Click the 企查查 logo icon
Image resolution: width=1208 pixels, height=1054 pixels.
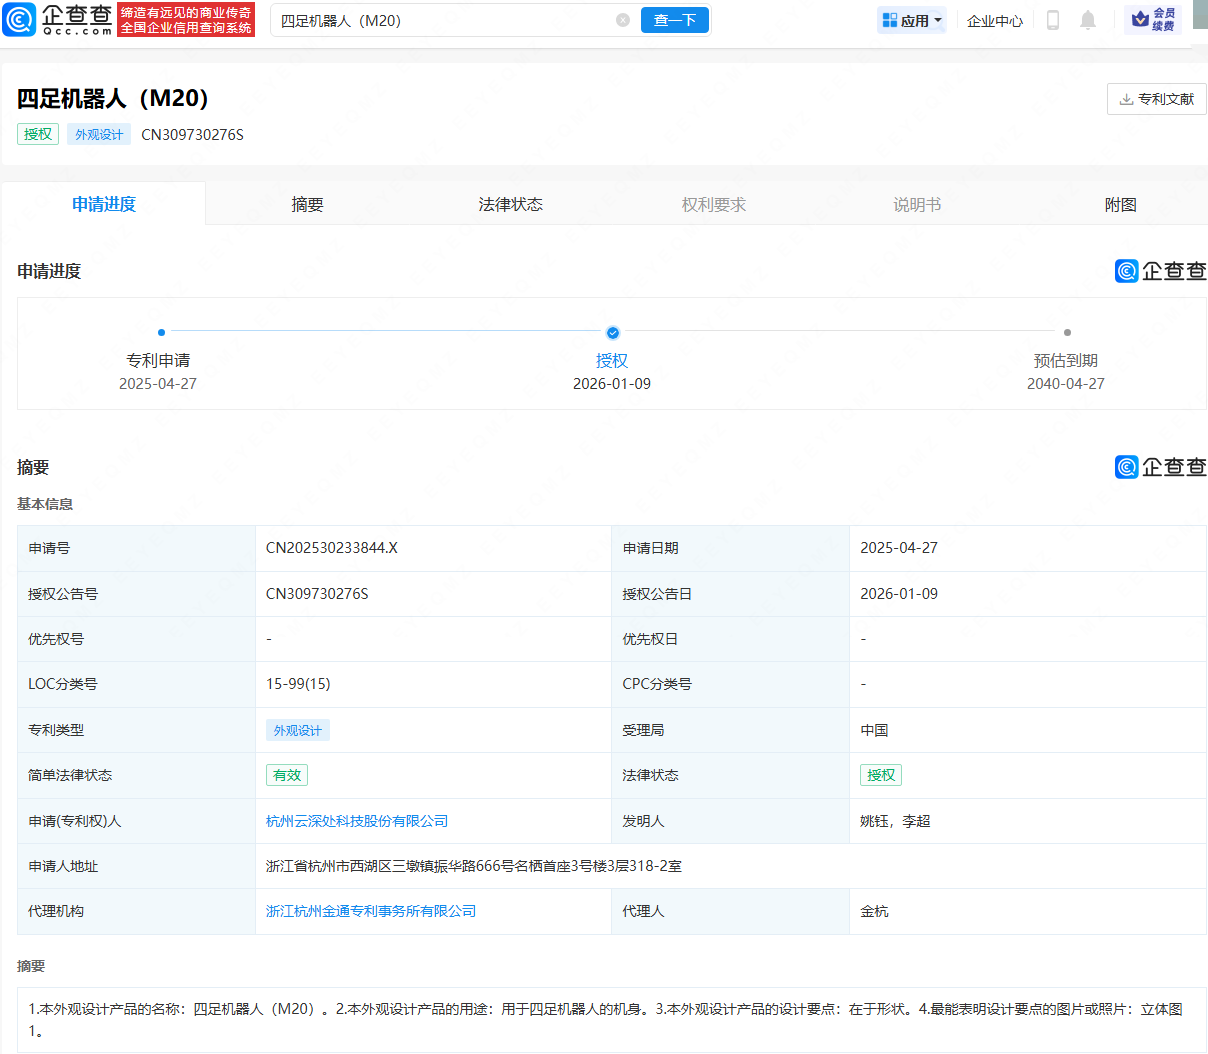click(x=20, y=20)
